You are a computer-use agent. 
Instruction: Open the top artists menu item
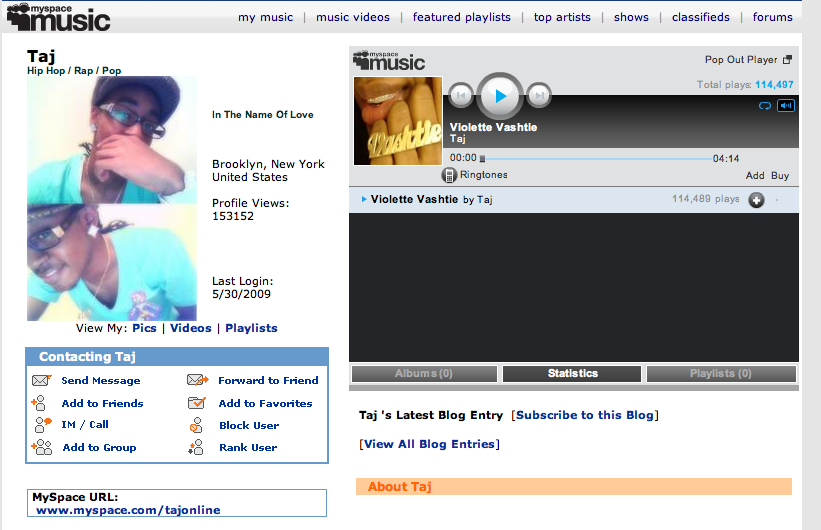pos(562,17)
